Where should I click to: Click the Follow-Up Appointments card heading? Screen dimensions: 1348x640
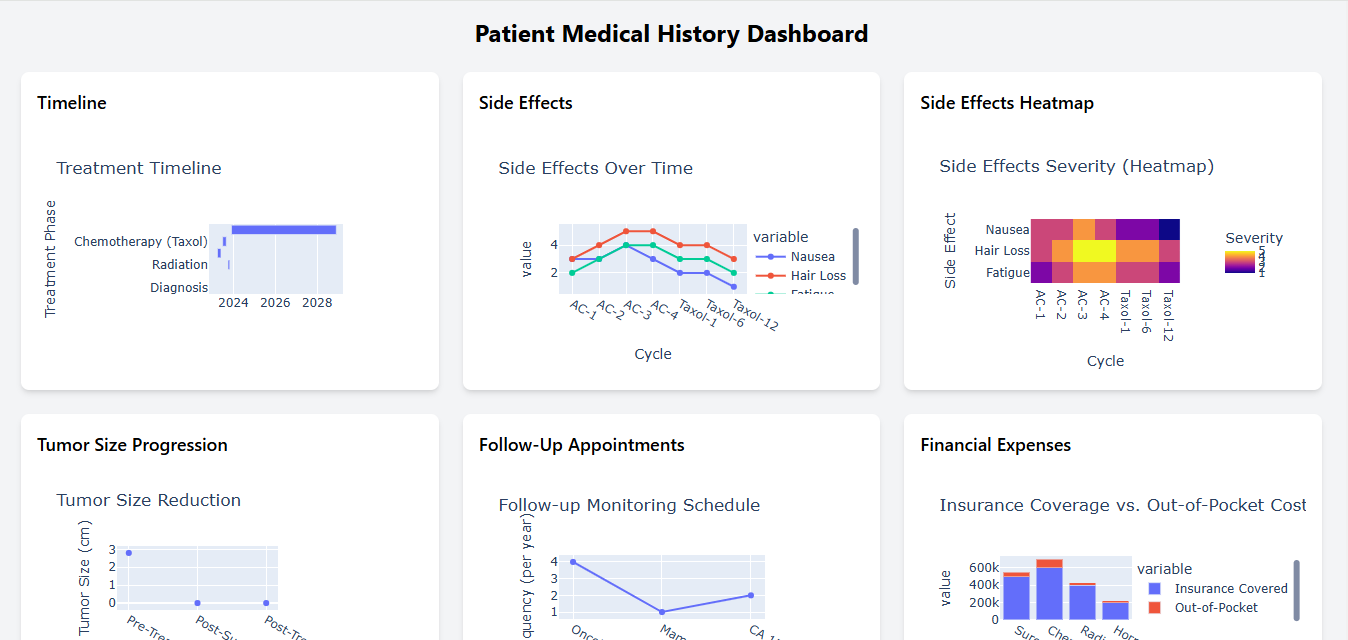581,445
